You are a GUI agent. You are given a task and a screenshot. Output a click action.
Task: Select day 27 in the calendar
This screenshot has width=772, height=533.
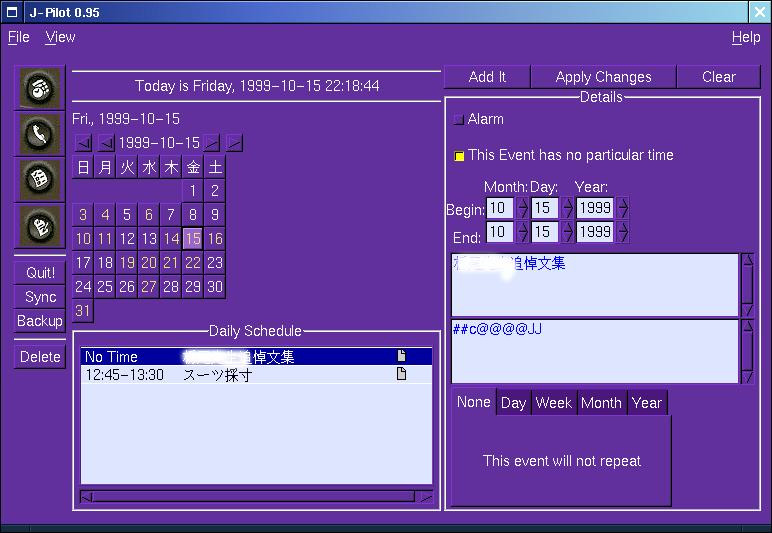[x=149, y=286]
